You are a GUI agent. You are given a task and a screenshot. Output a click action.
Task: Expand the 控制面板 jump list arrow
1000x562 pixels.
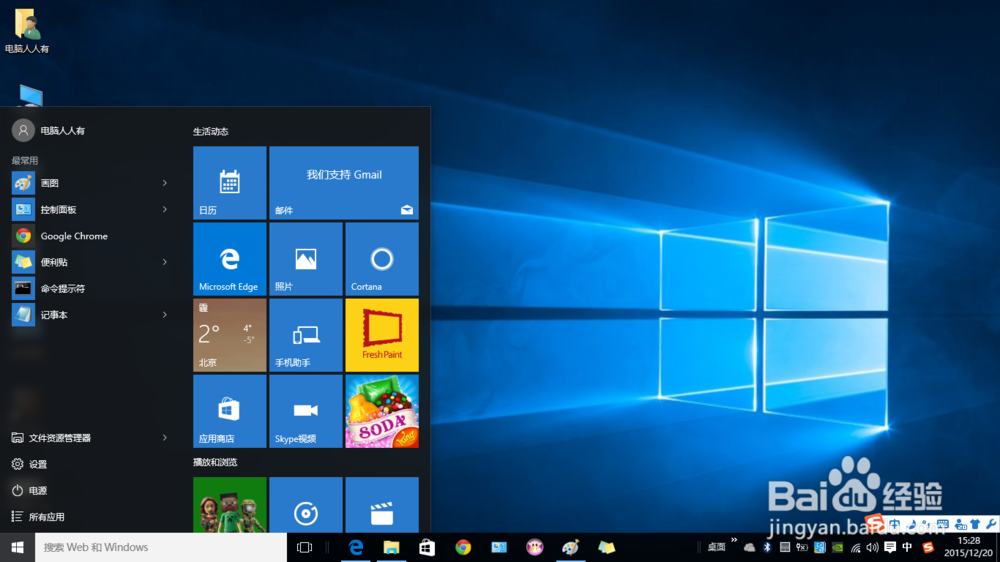165,209
